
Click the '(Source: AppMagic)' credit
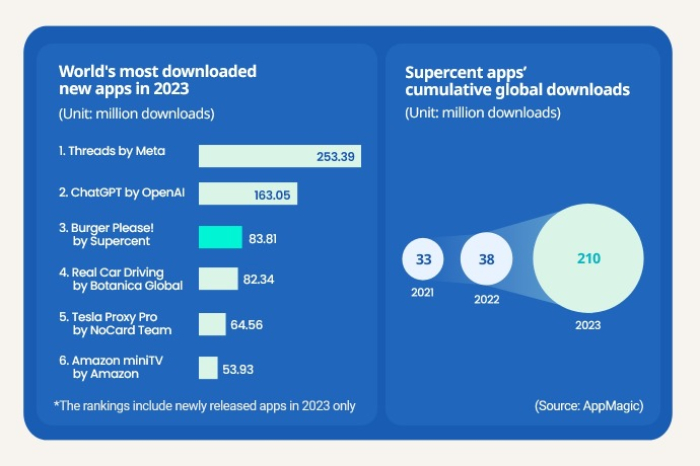(589, 406)
